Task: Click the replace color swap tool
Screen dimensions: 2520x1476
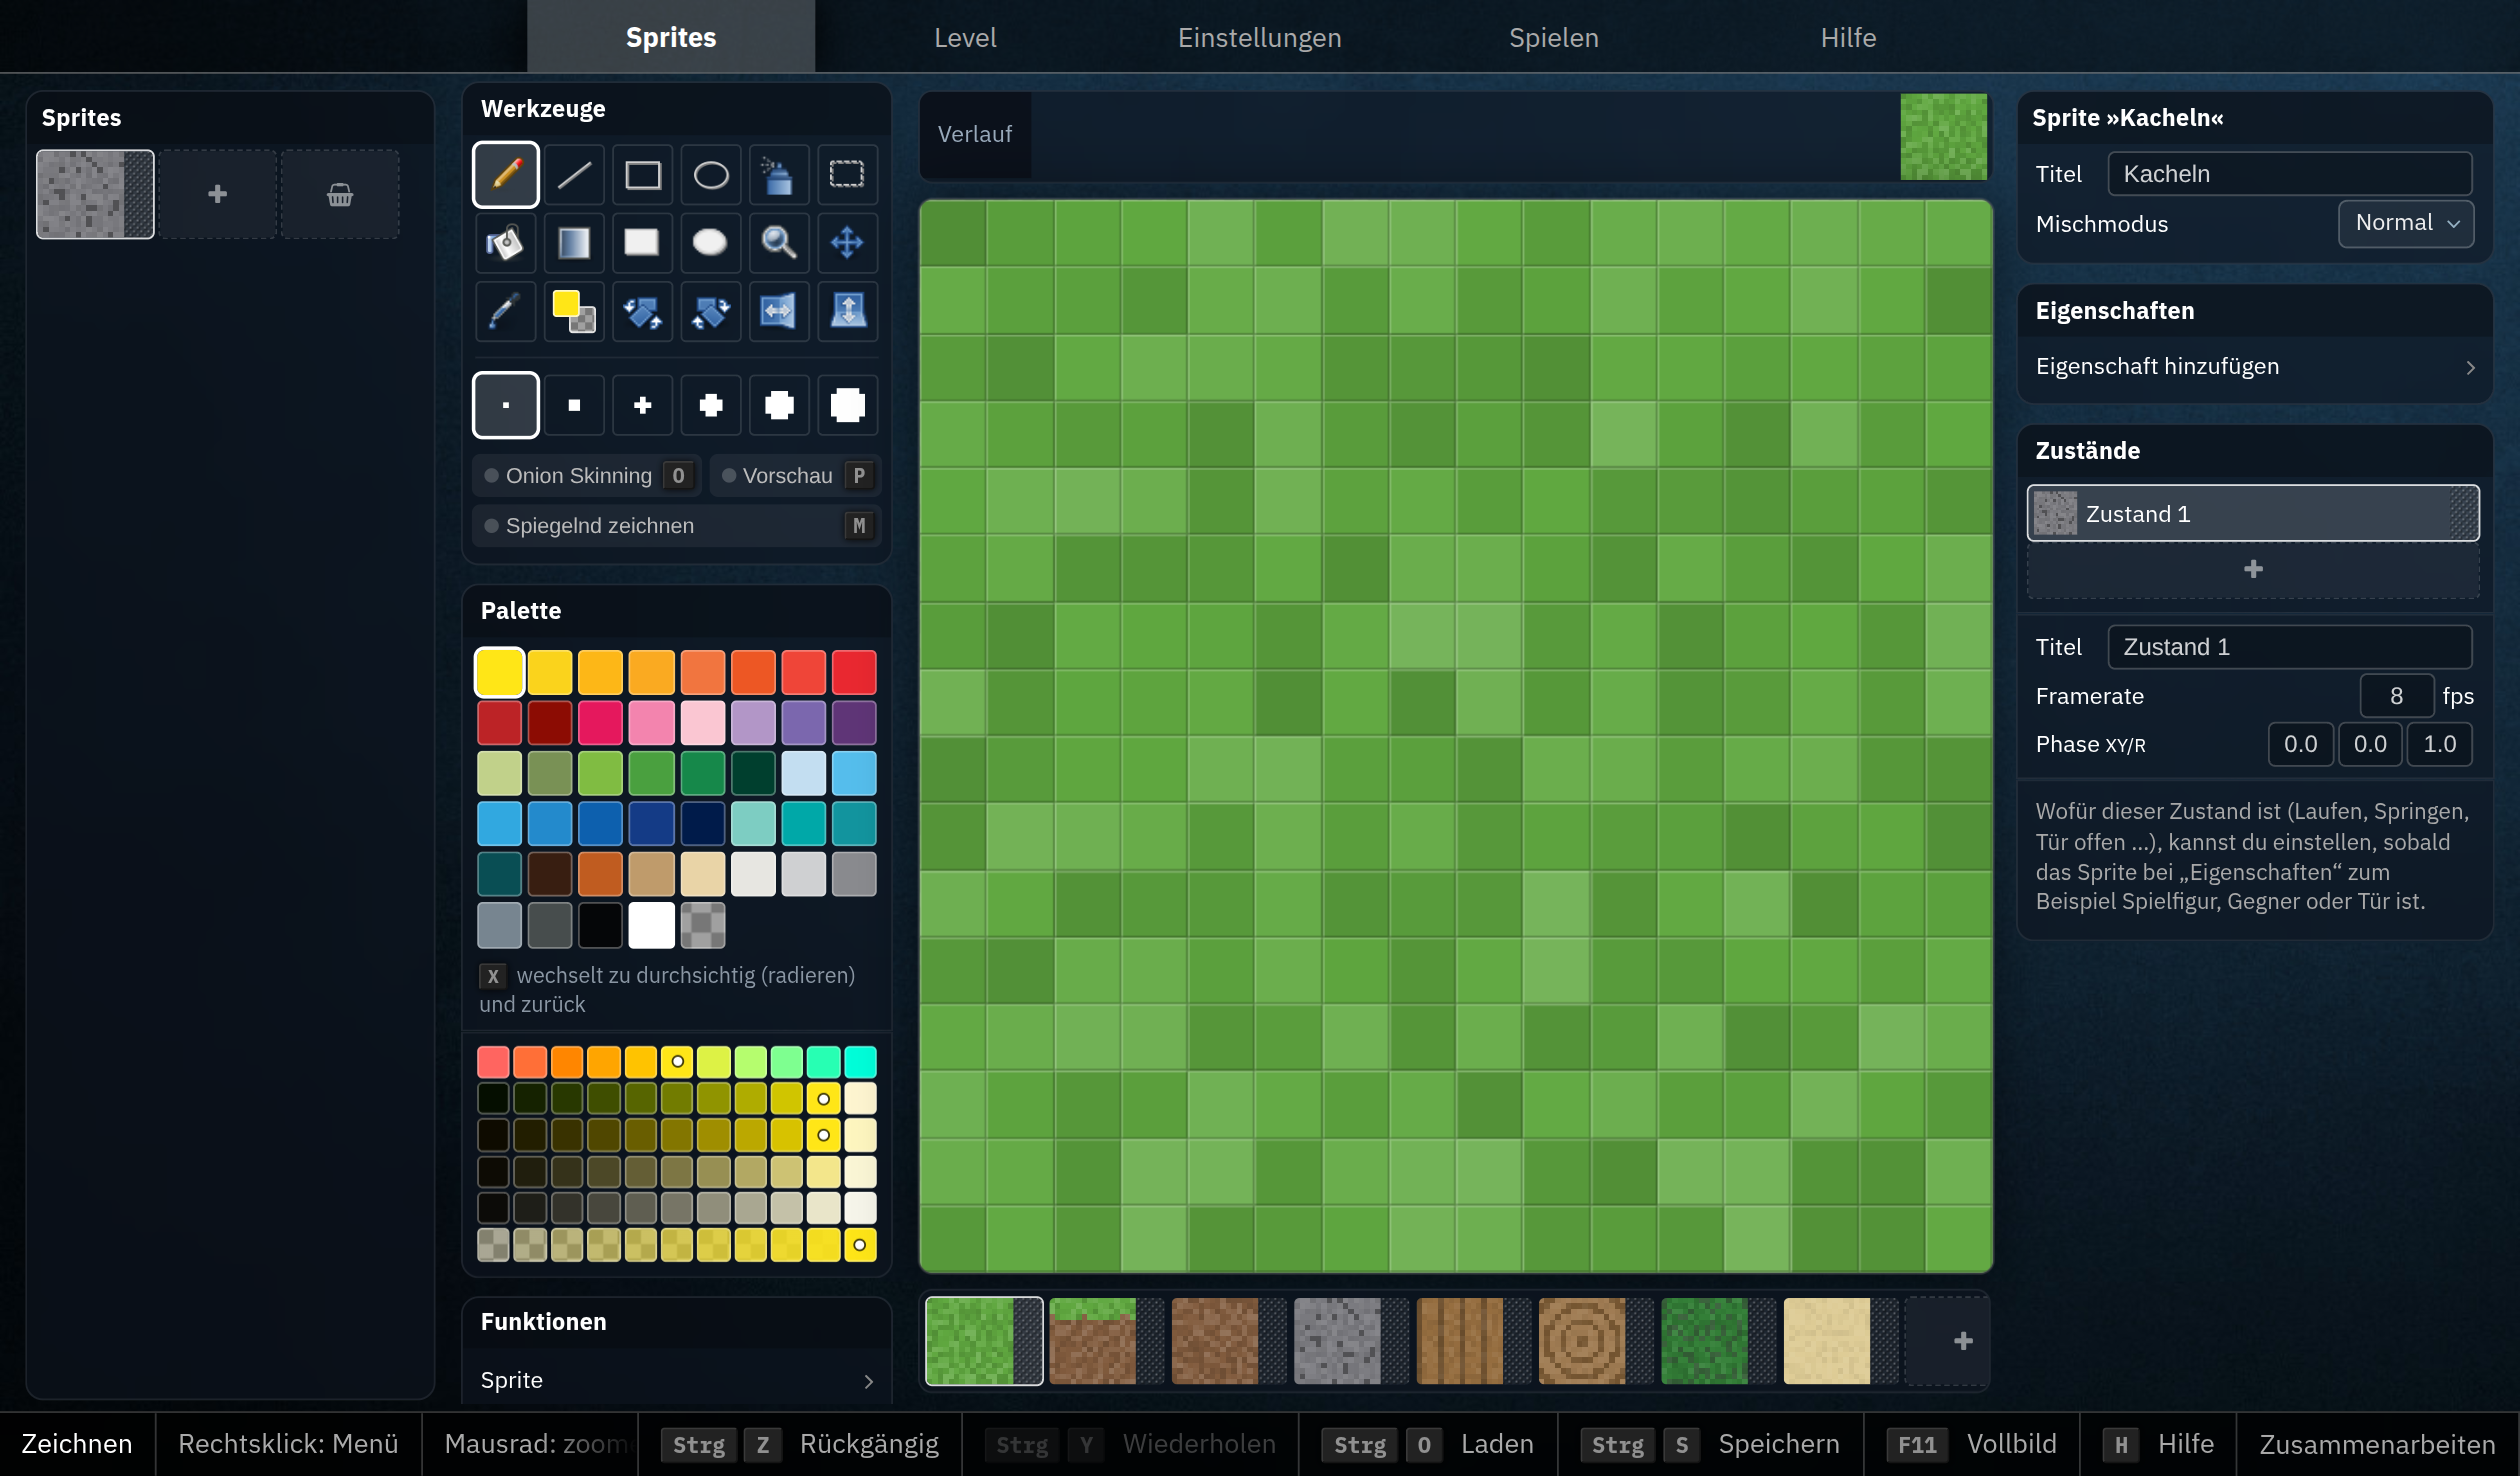Action: point(574,311)
